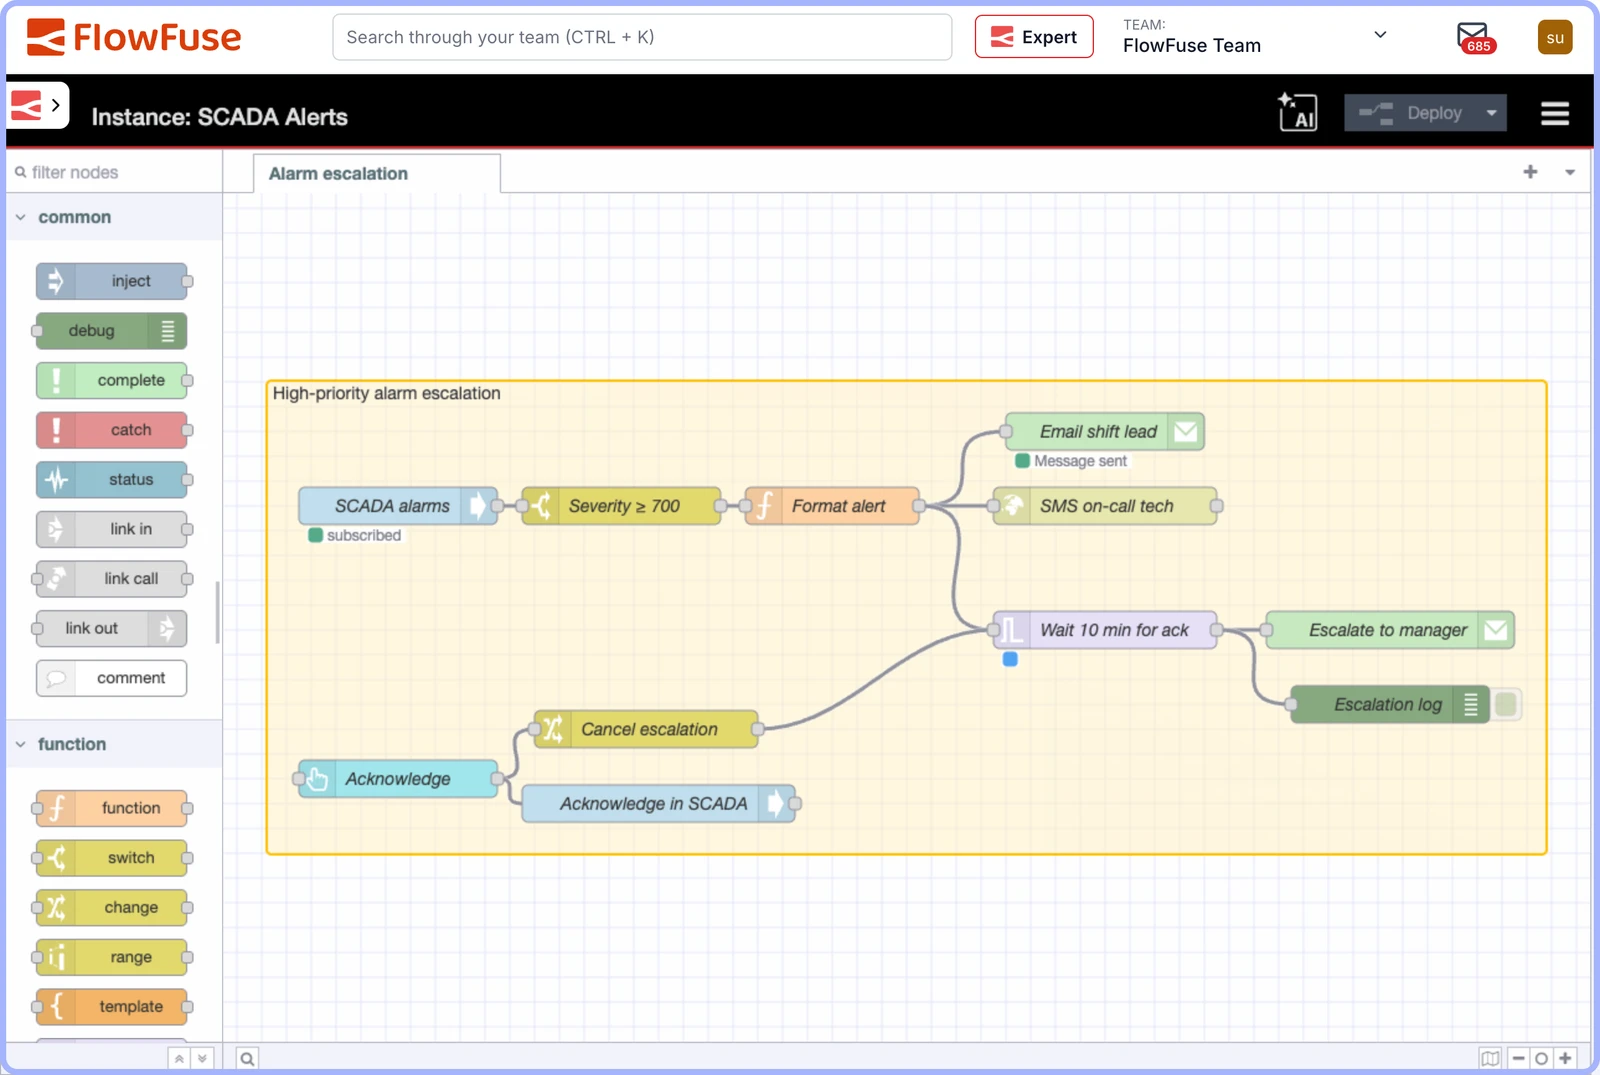The image size is (1600, 1075).
Task: Collapse the function palette category
Action: click(114, 744)
